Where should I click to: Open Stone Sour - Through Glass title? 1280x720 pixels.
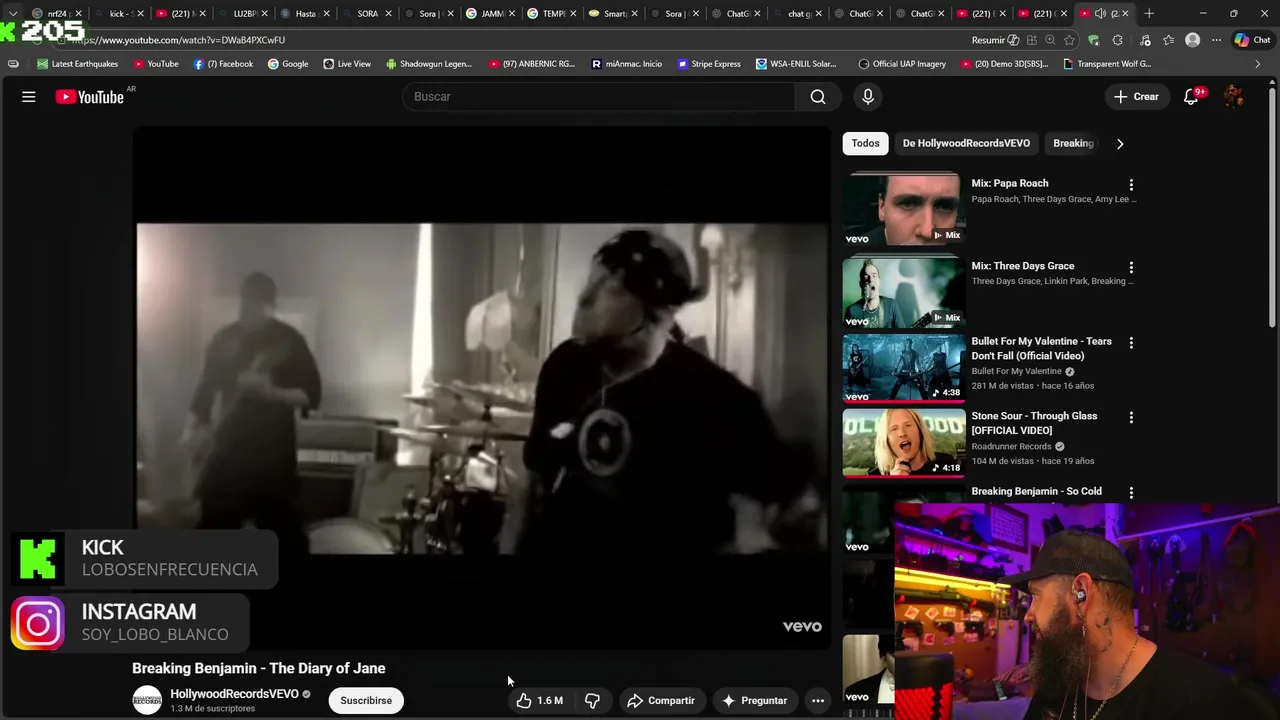[1034, 423]
